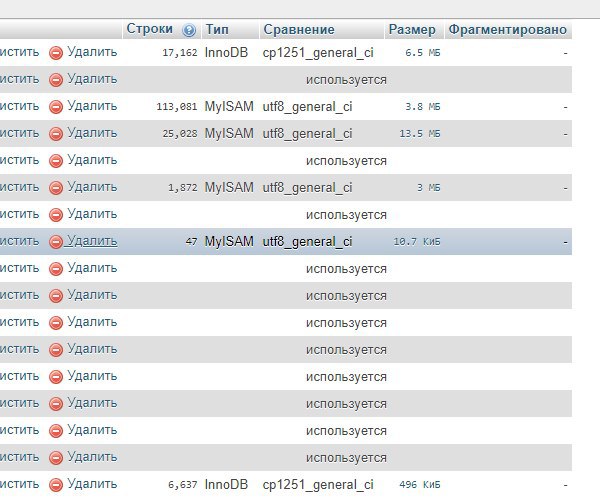Click используется text between 1,872 and 47 rows

346,215
